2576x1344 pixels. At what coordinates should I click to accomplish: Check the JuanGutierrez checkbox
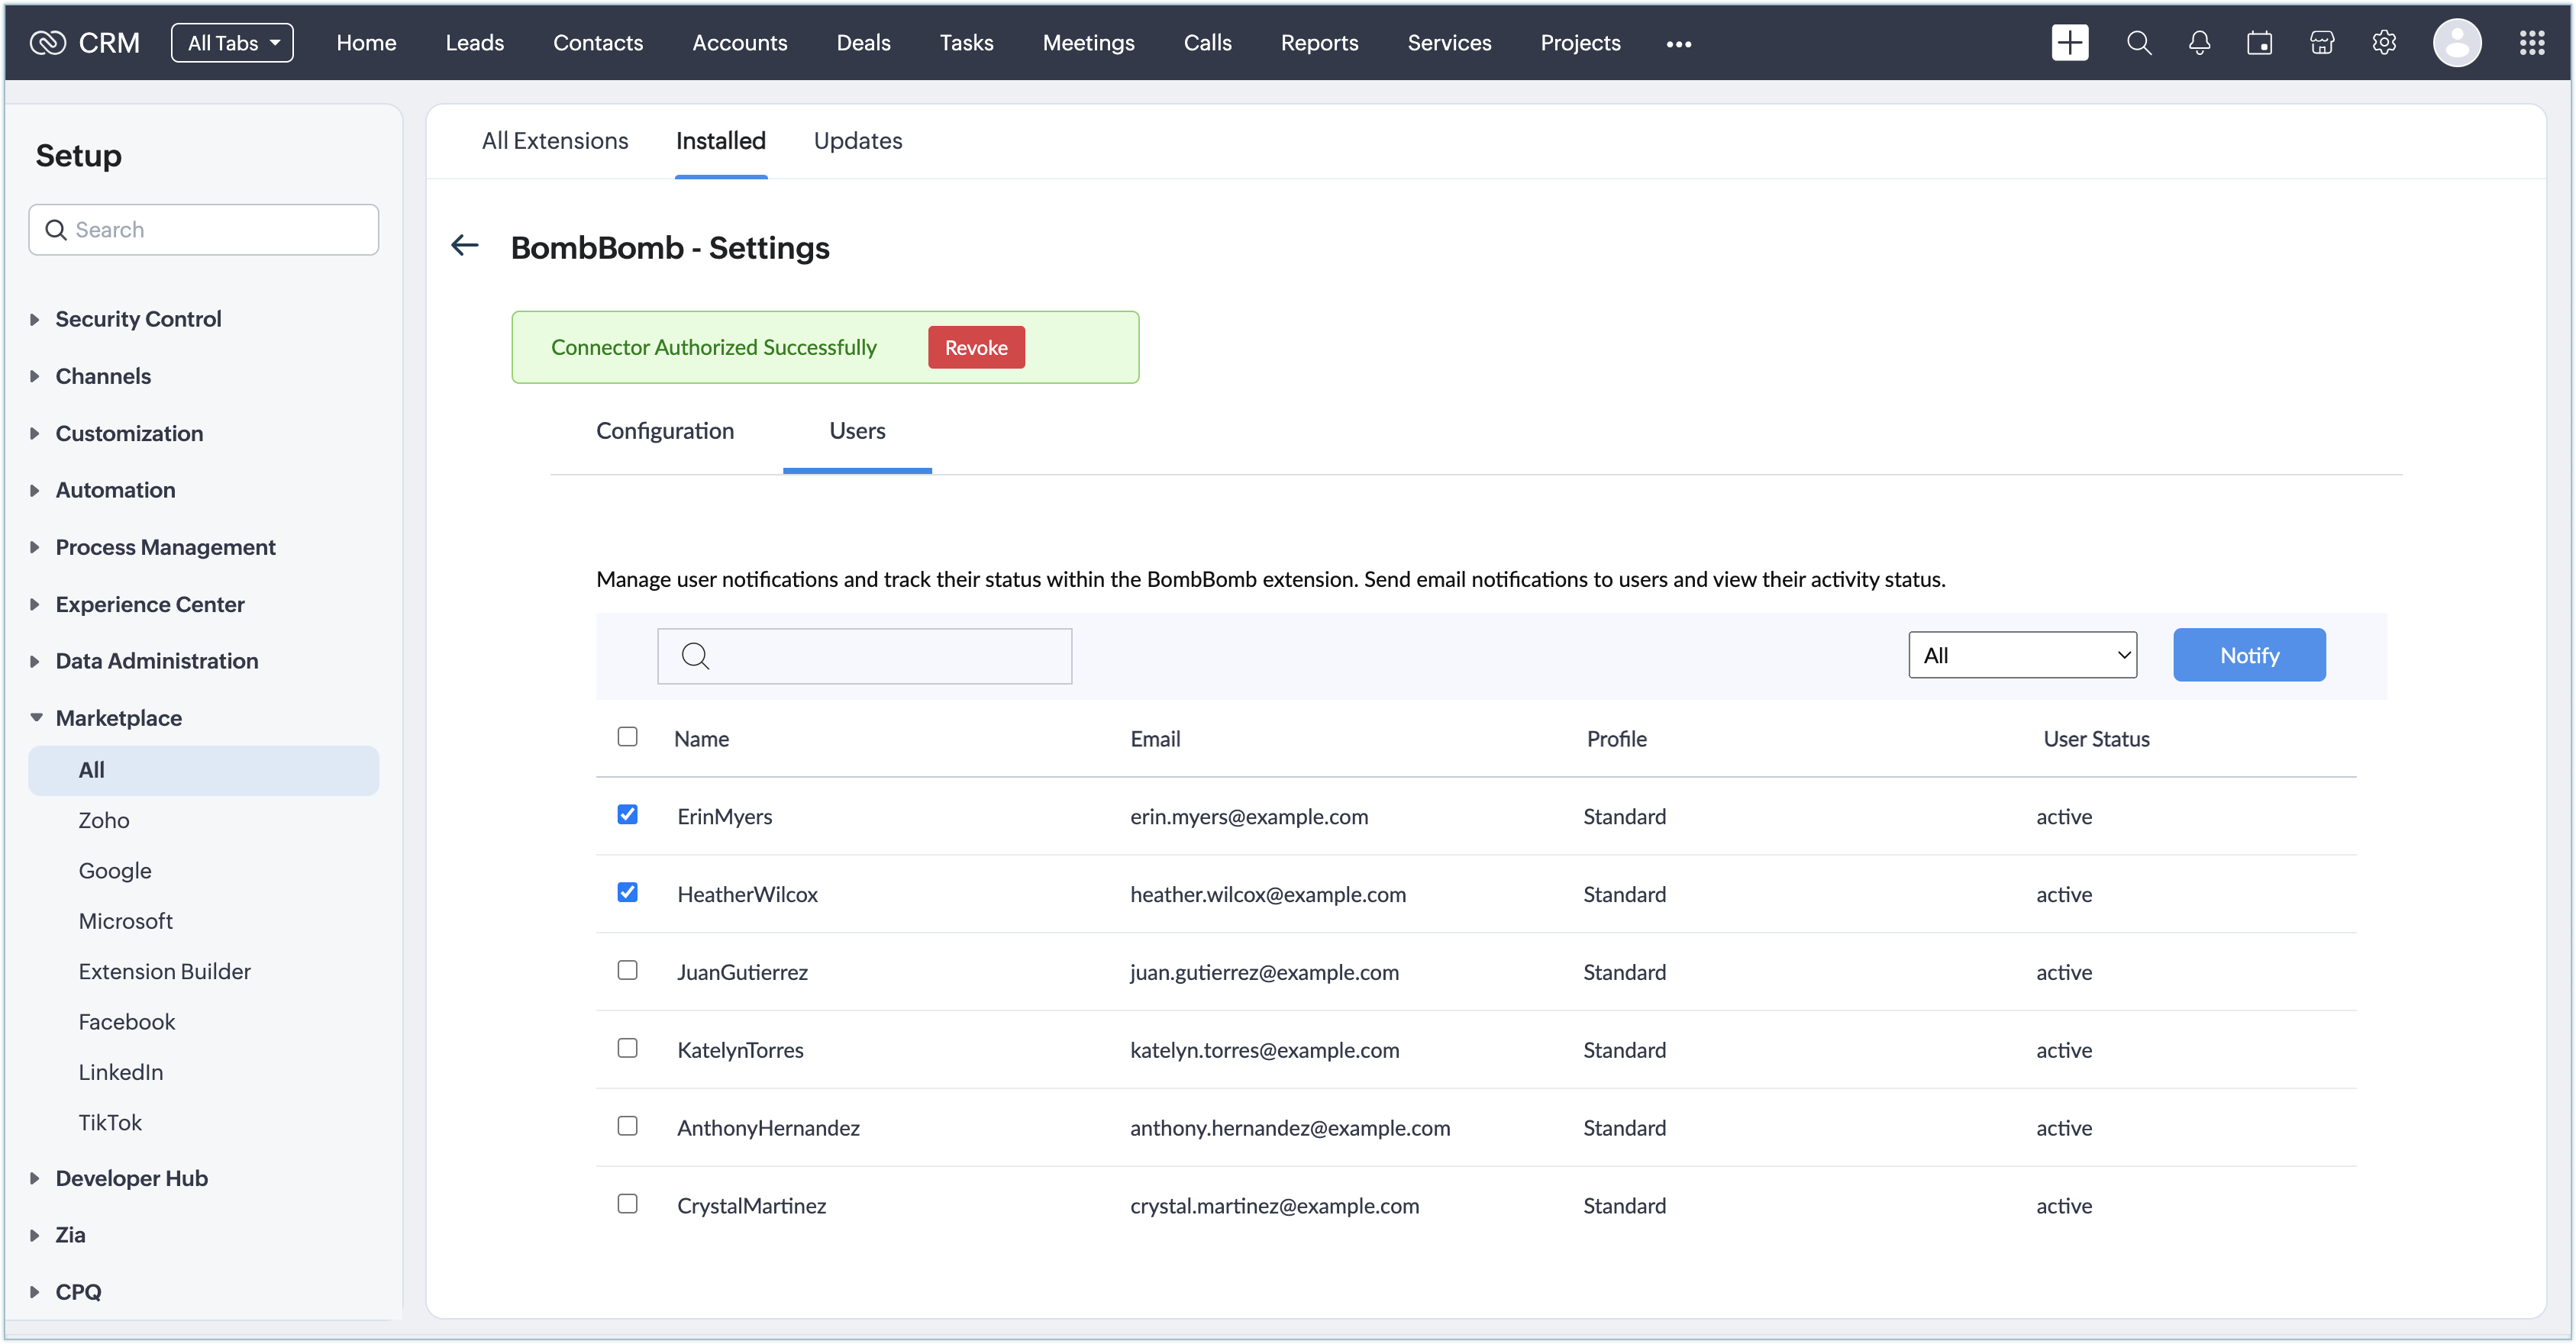(x=627, y=970)
